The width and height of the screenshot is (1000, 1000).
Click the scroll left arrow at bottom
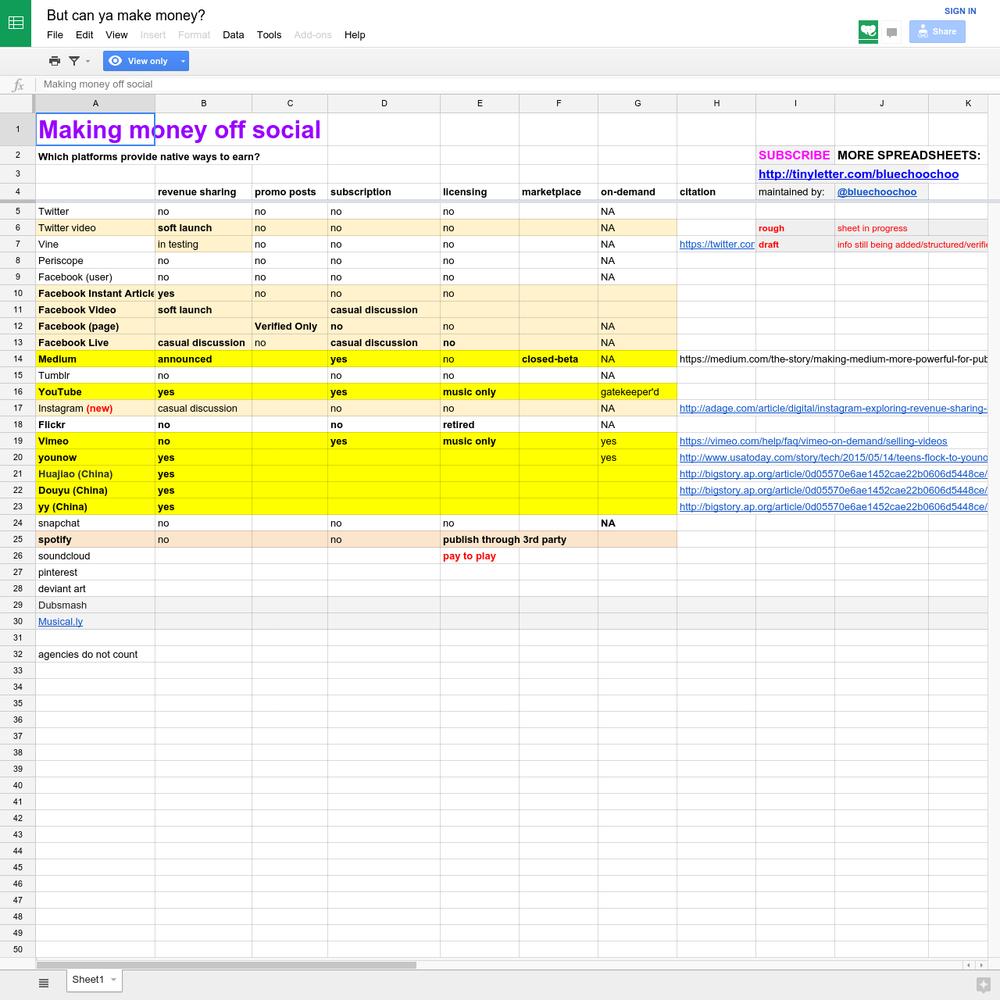click(969, 965)
